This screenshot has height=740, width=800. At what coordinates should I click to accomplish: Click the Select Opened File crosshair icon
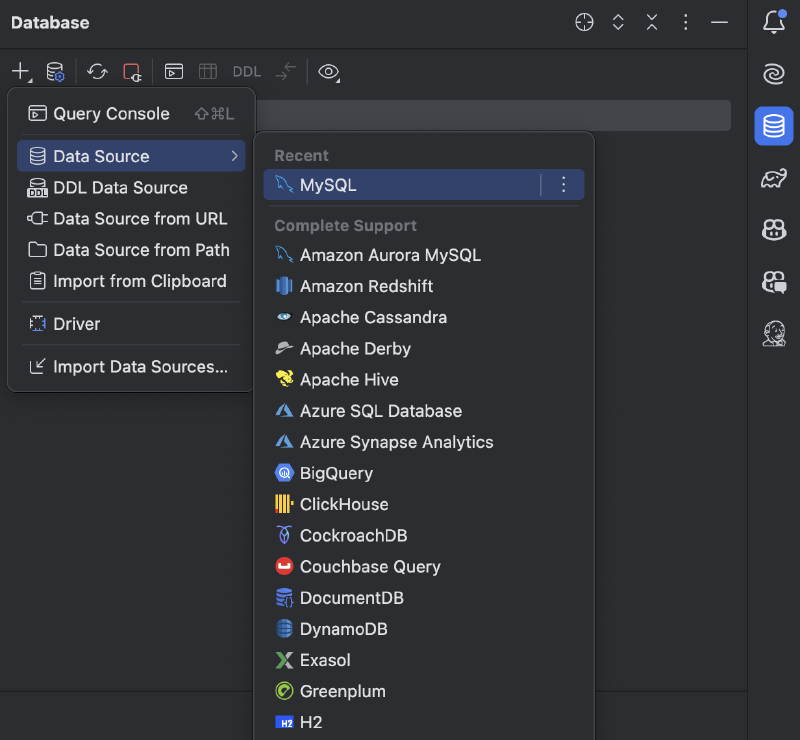[584, 22]
